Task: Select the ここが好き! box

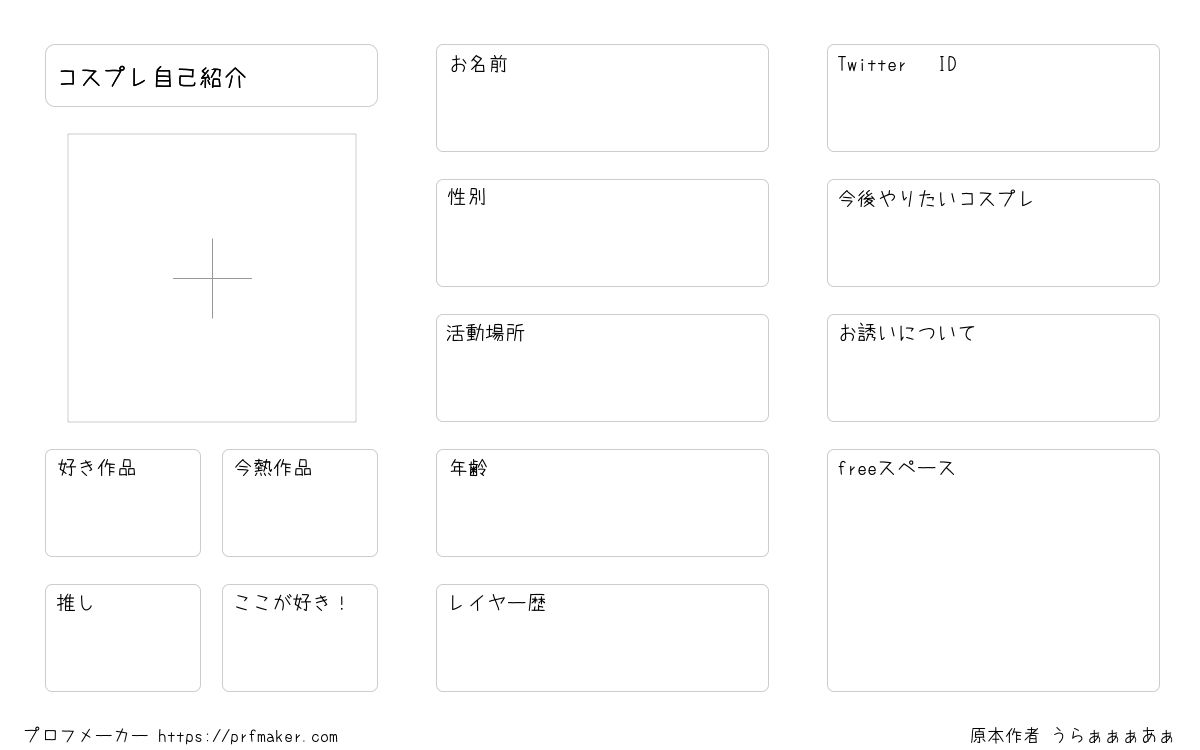Action: pyautogui.click(x=300, y=638)
